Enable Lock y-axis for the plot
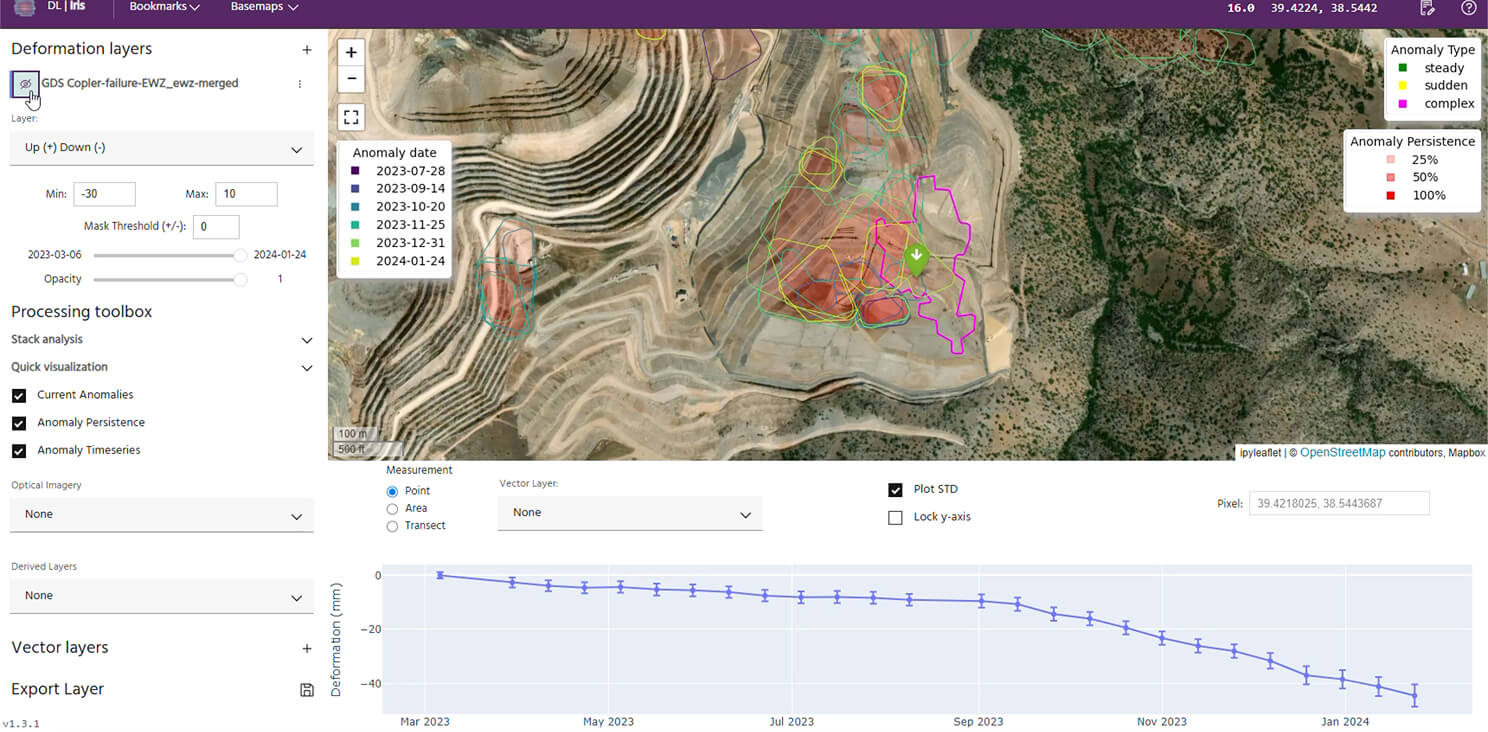The width and height of the screenshot is (1488, 732). [x=895, y=517]
